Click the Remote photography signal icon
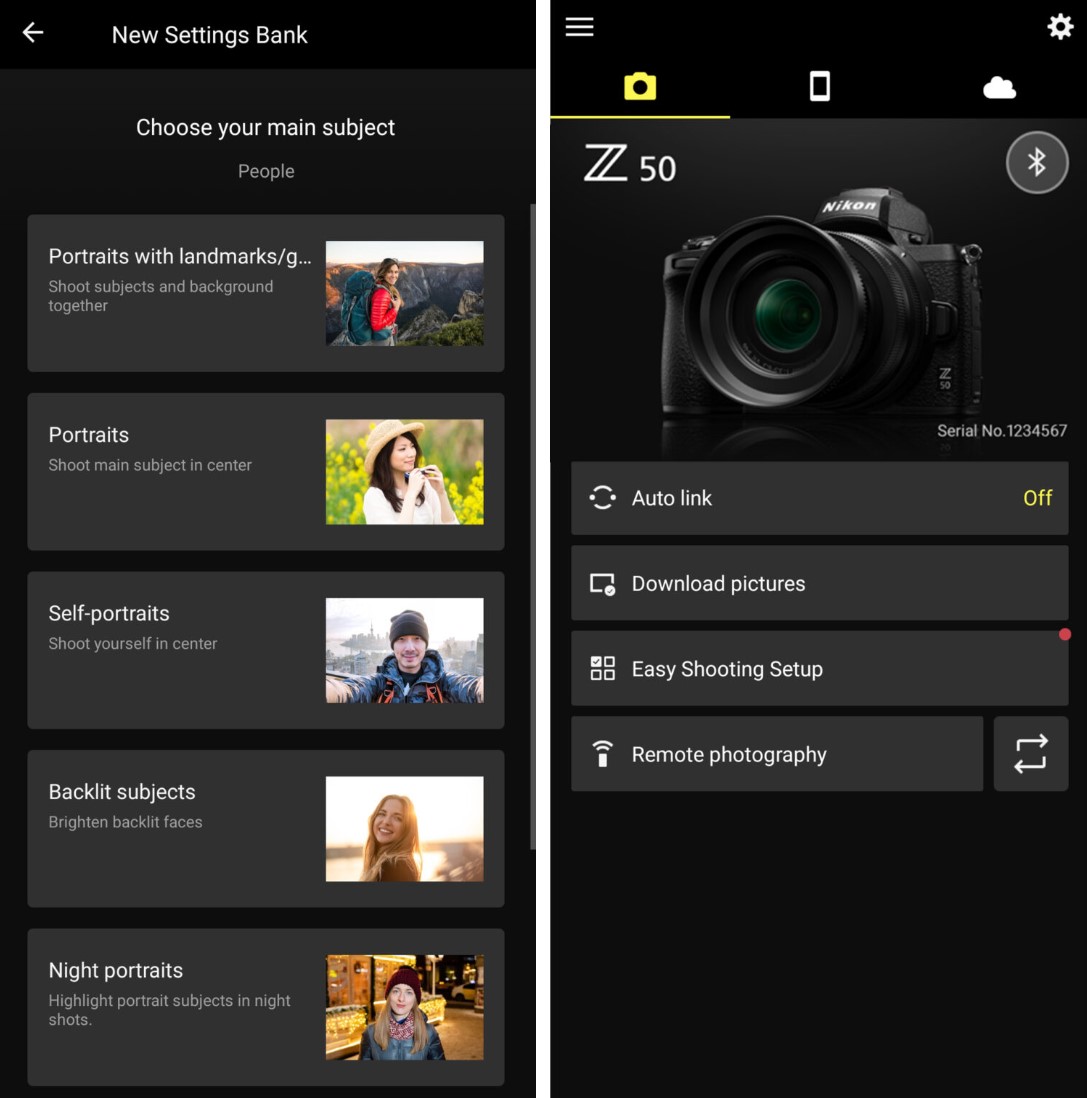 click(602, 754)
